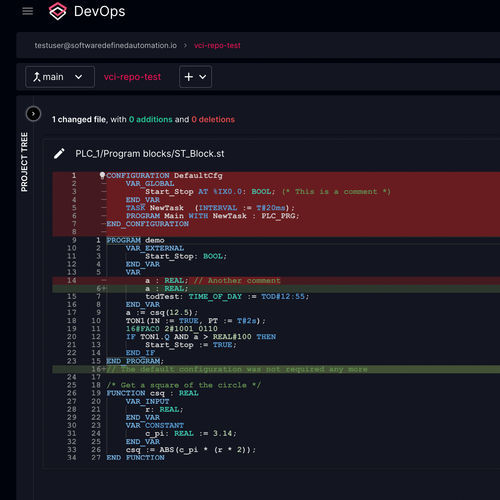
Task: Click line 'todTest: TIME_OF_DAY := TOD#12:55;'
Action: (x=227, y=297)
